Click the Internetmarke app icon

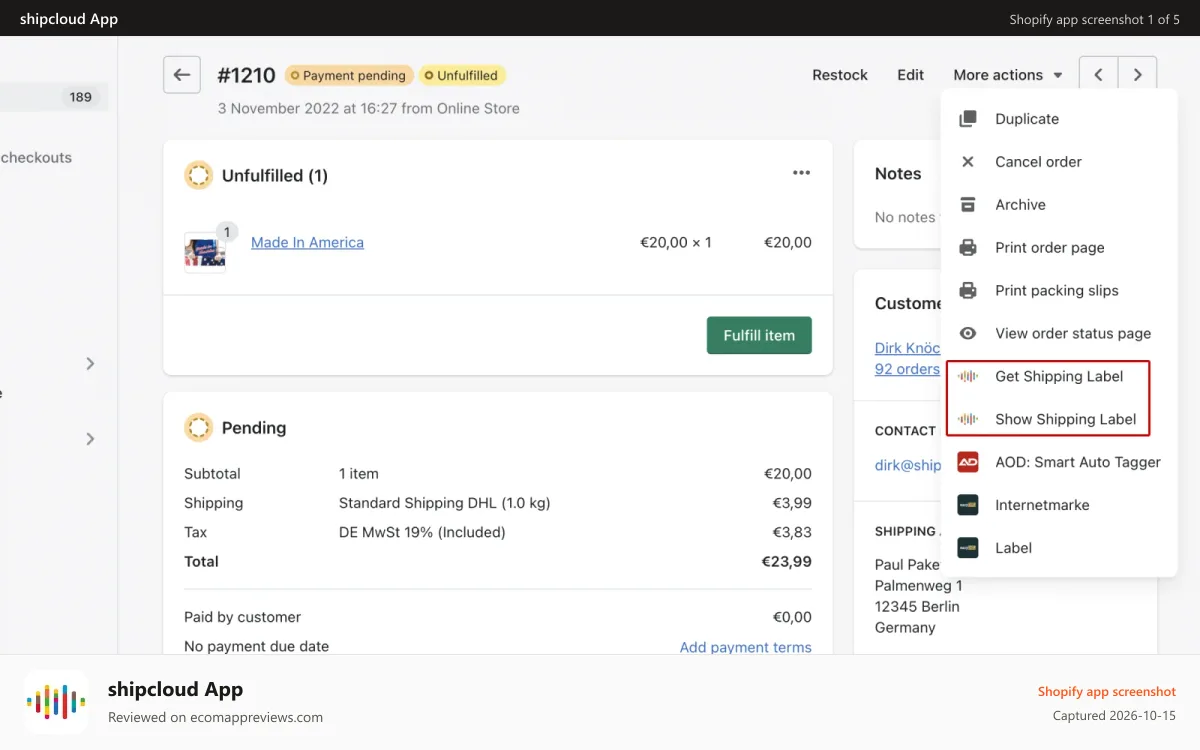[968, 505]
